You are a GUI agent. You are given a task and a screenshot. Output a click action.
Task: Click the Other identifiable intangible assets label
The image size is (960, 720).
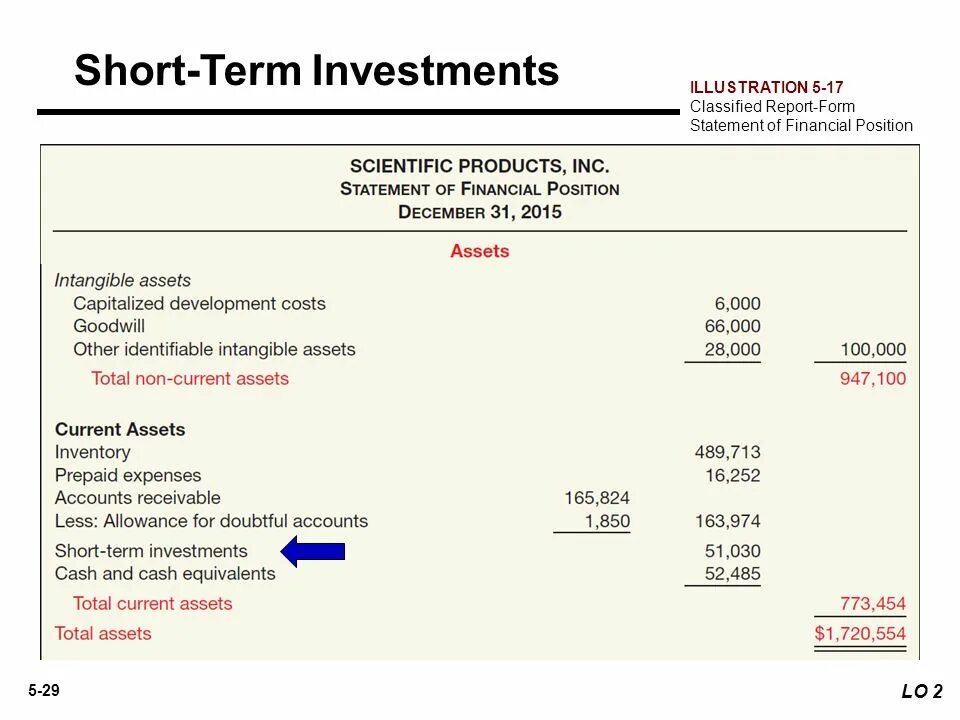coord(214,350)
